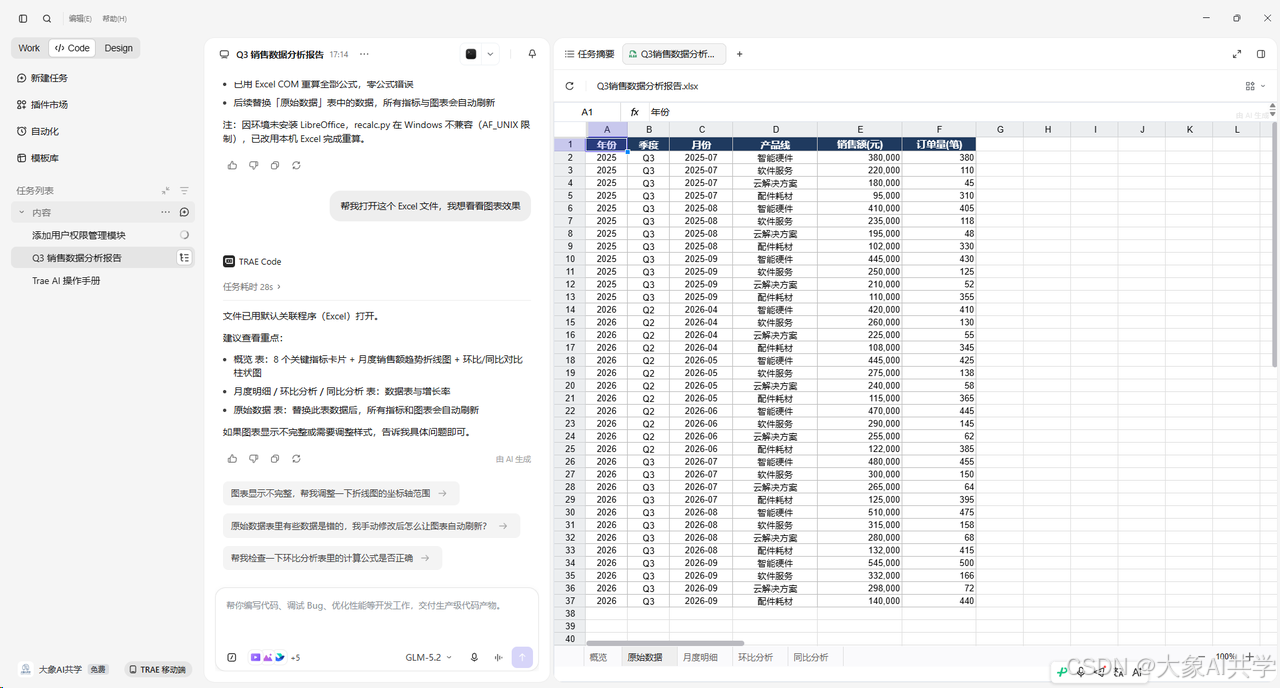Click the microphone voice input icon
Image resolution: width=1280 pixels, height=688 pixels.
pyautogui.click(x=474, y=658)
